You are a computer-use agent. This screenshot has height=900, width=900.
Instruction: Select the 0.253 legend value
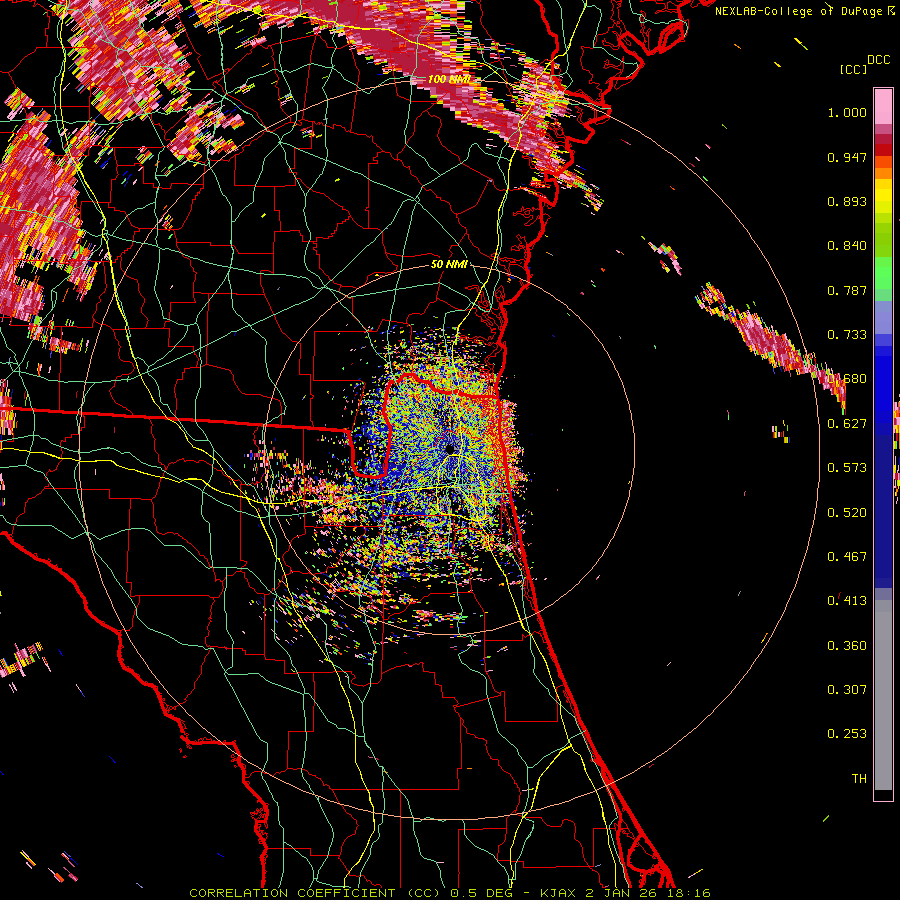pos(847,734)
